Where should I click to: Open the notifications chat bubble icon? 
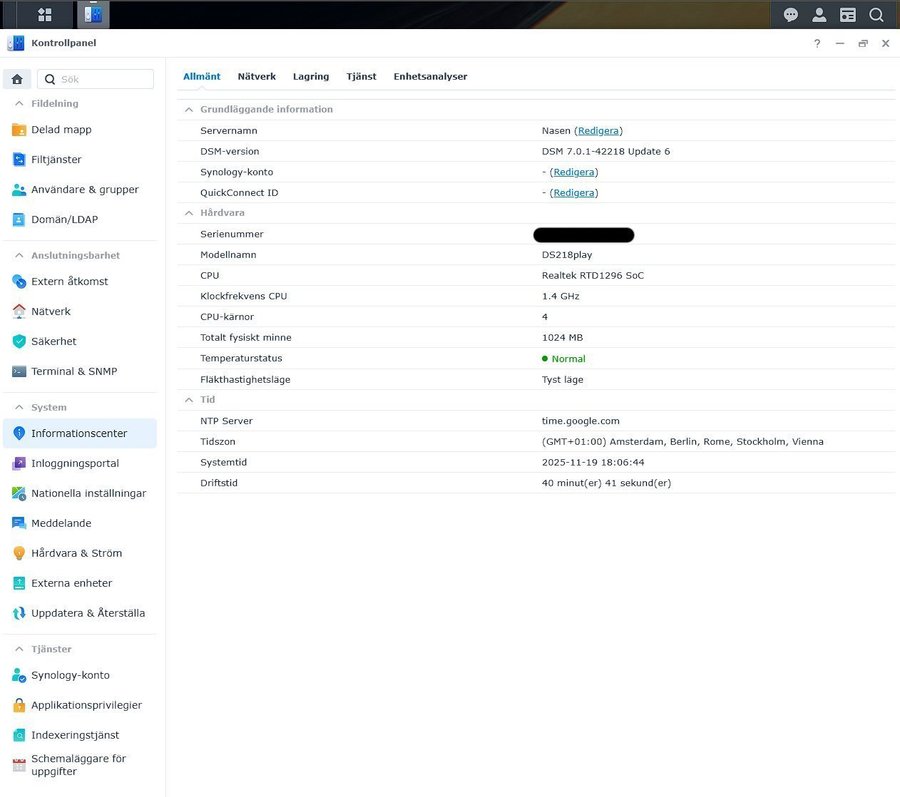coord(791,15)
